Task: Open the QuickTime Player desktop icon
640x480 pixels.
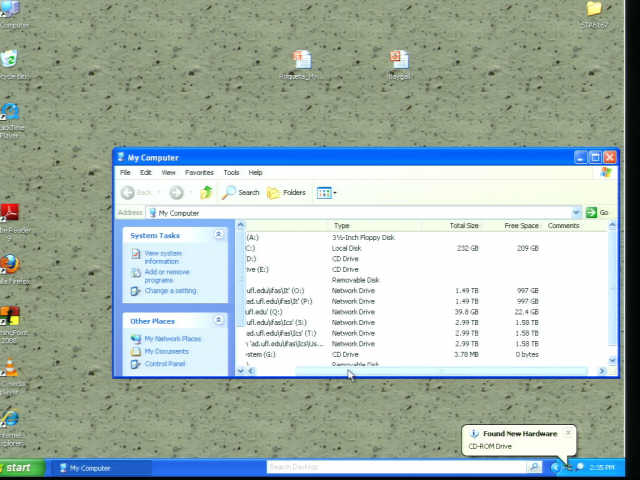Action: 11,112
